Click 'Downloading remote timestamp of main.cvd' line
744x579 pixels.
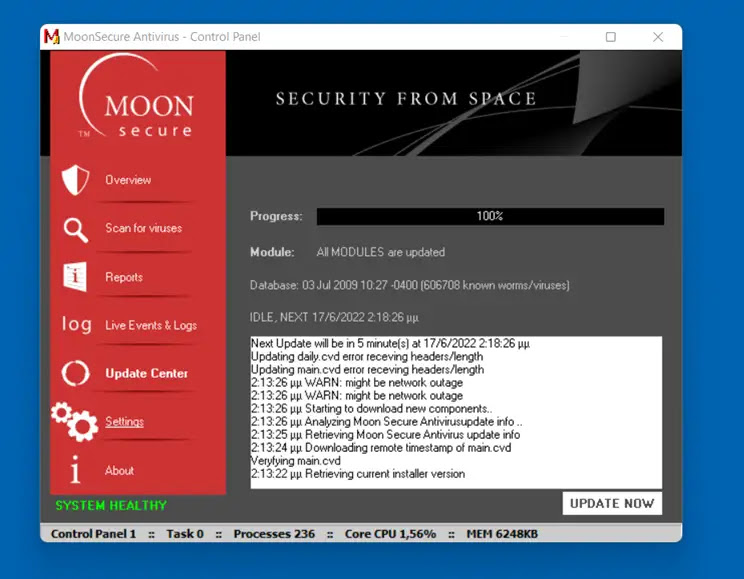[x=381, y=448]
